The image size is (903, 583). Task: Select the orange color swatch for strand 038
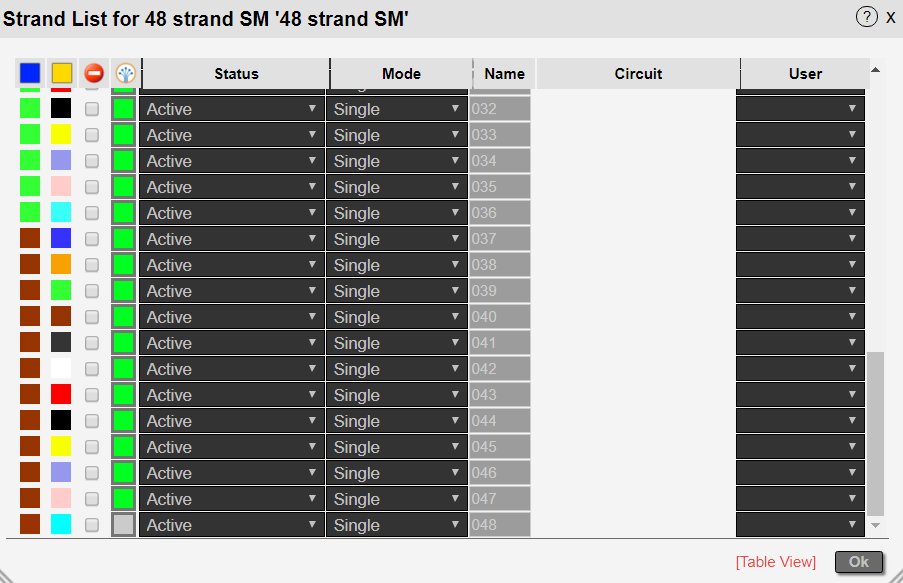tap(61, 265)
